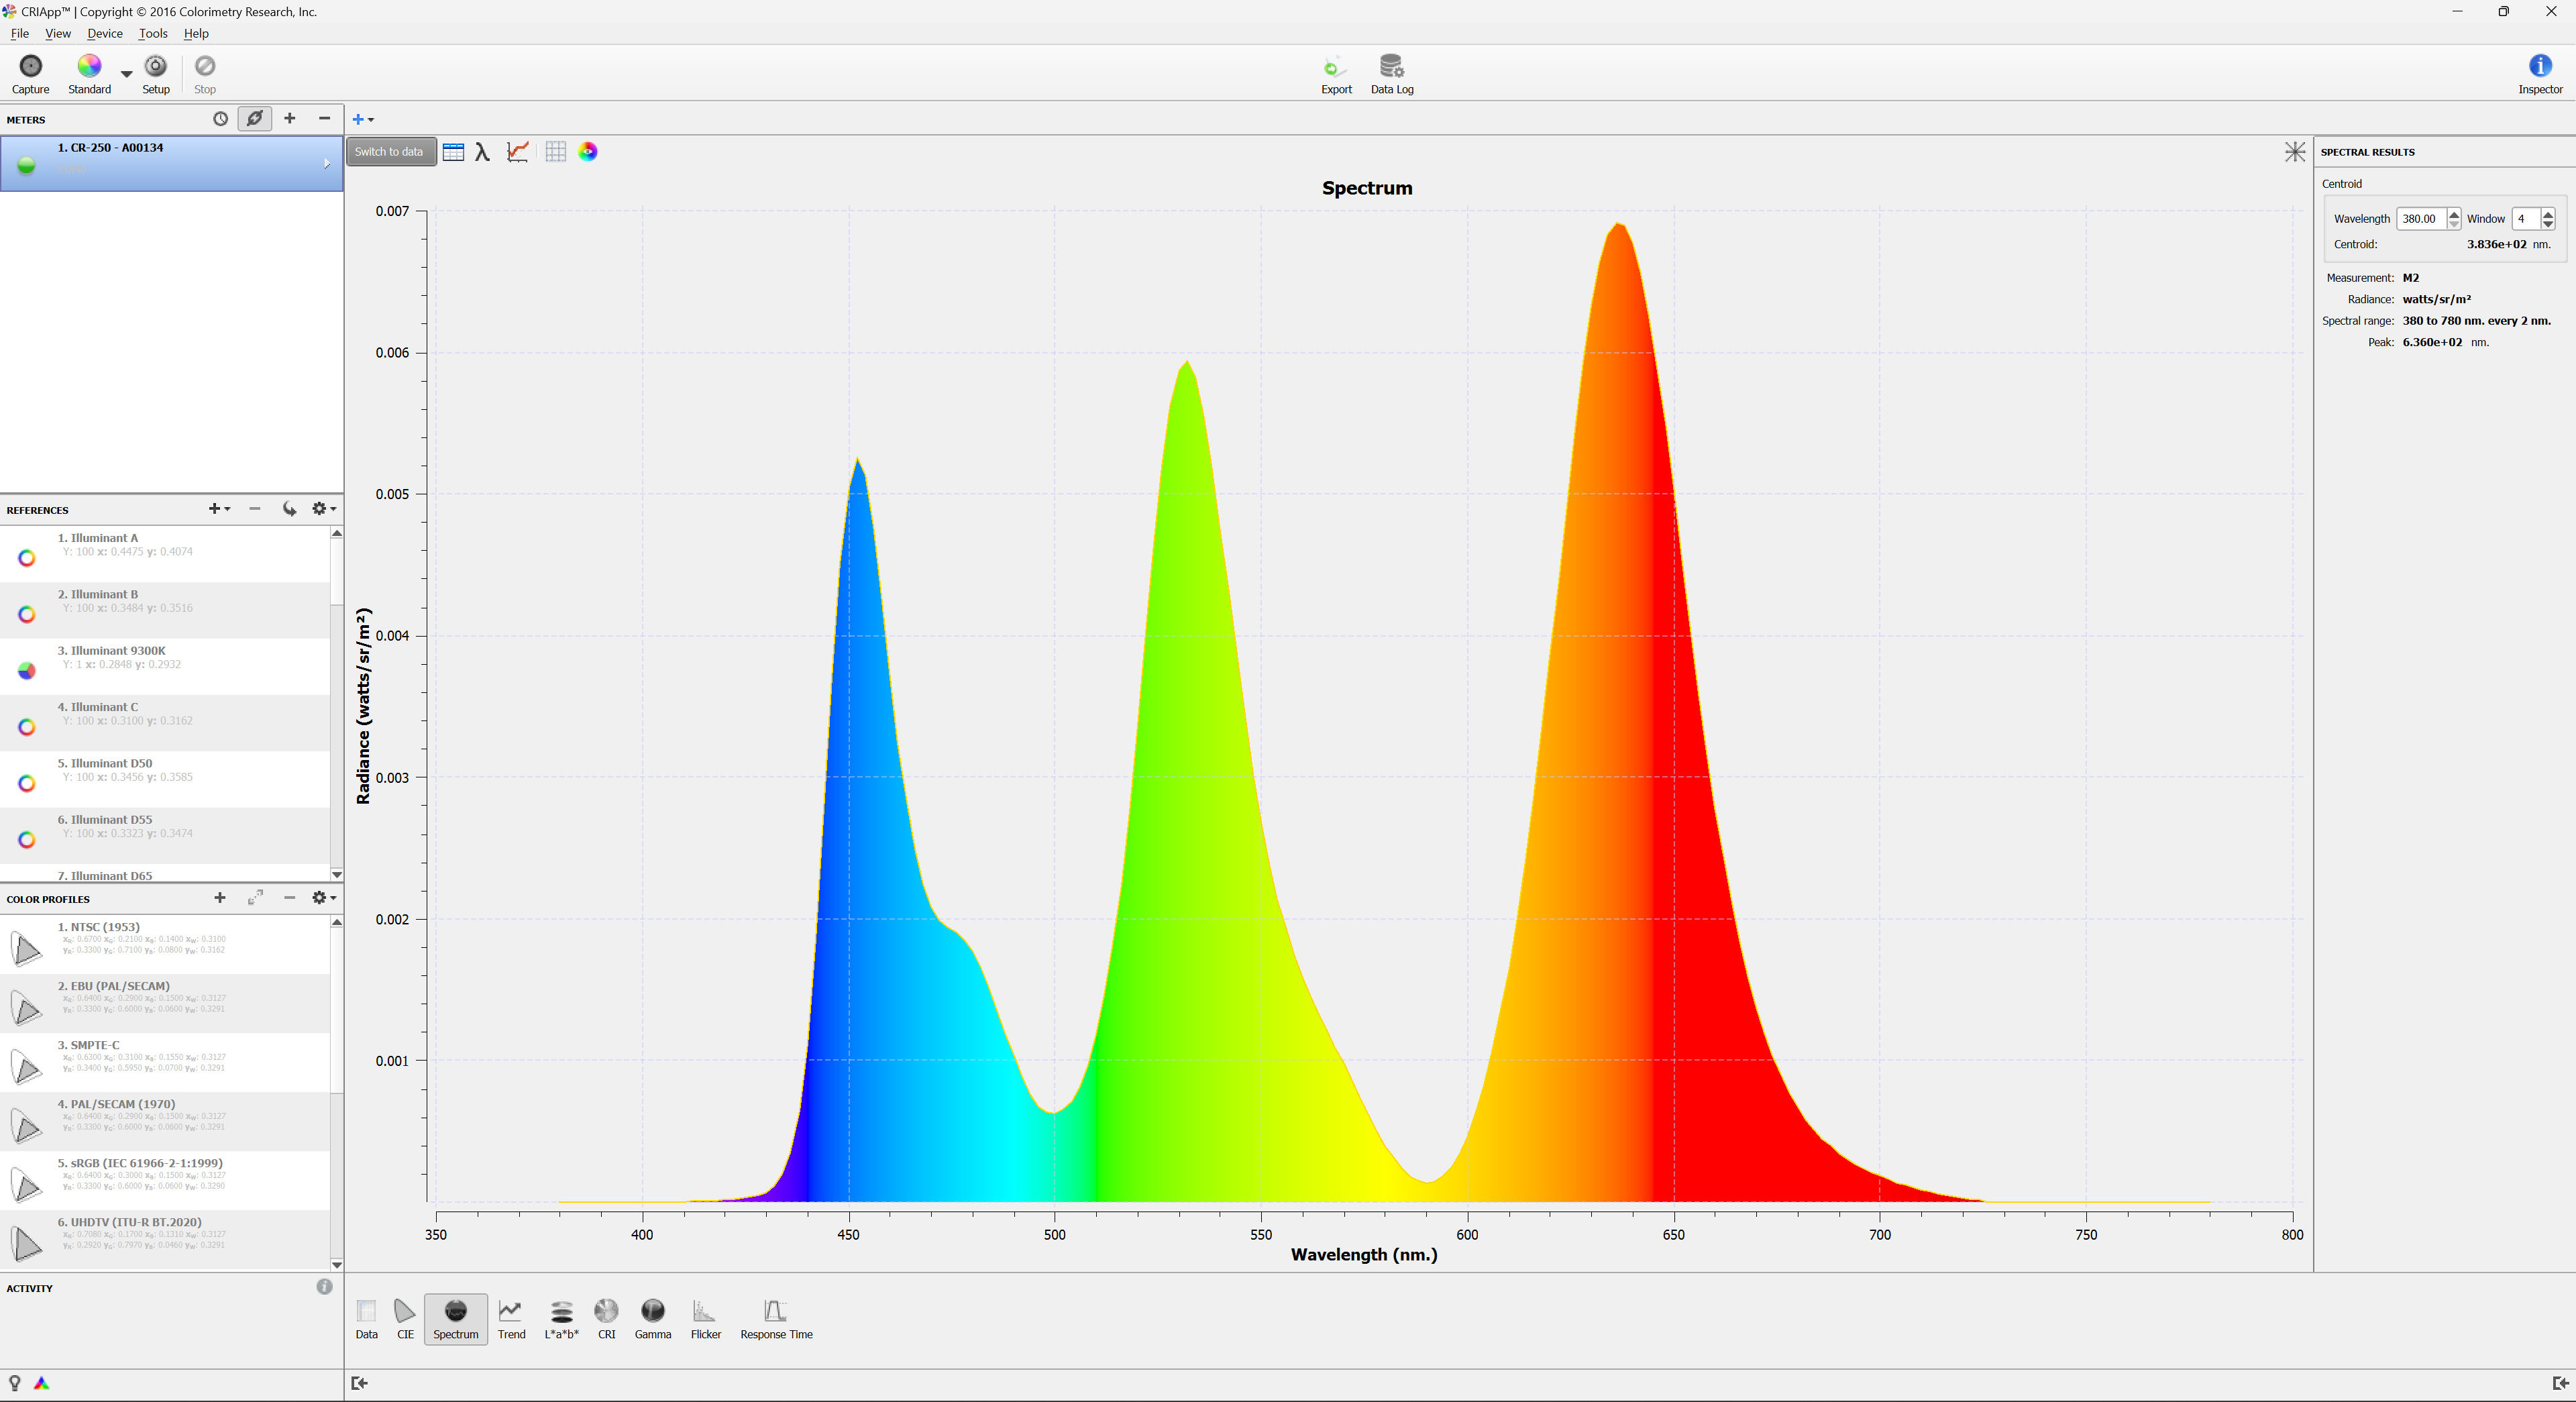Expand the Standard mode dropdown arrow
Screen dimensions: 2576x1402
(126, 74)
